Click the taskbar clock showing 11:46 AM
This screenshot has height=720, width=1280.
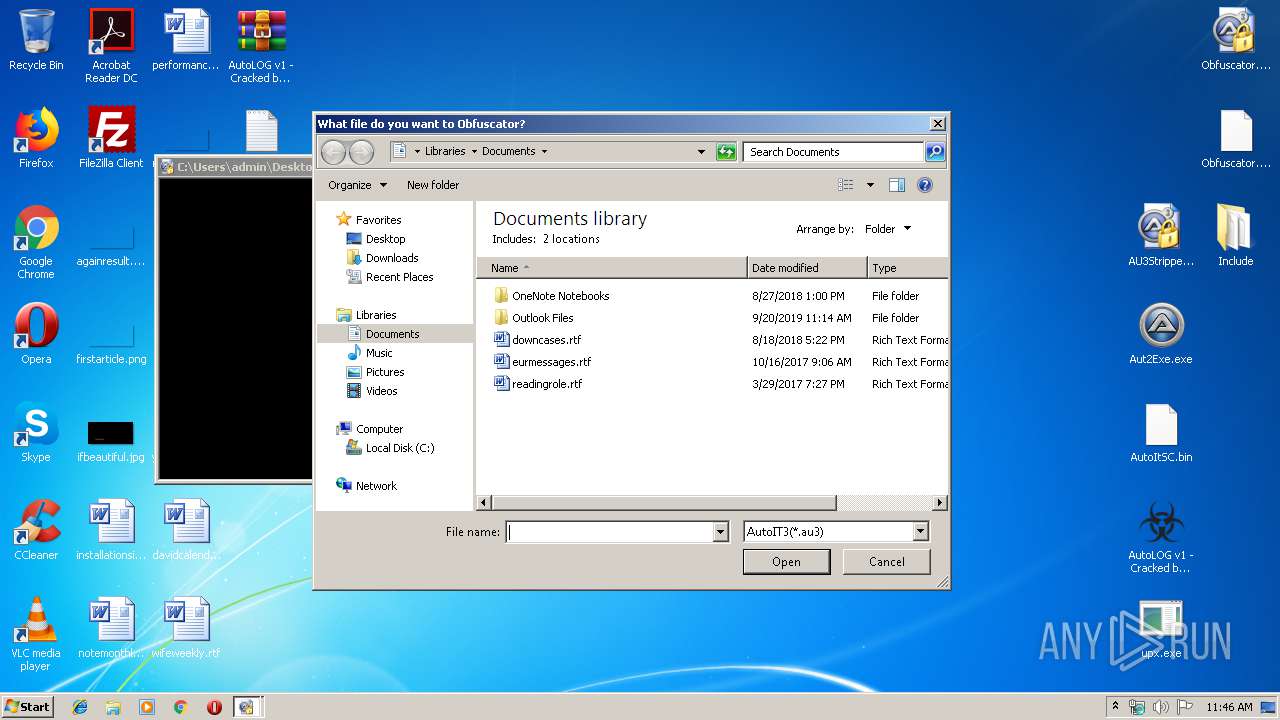click(x=1229, y=707)
